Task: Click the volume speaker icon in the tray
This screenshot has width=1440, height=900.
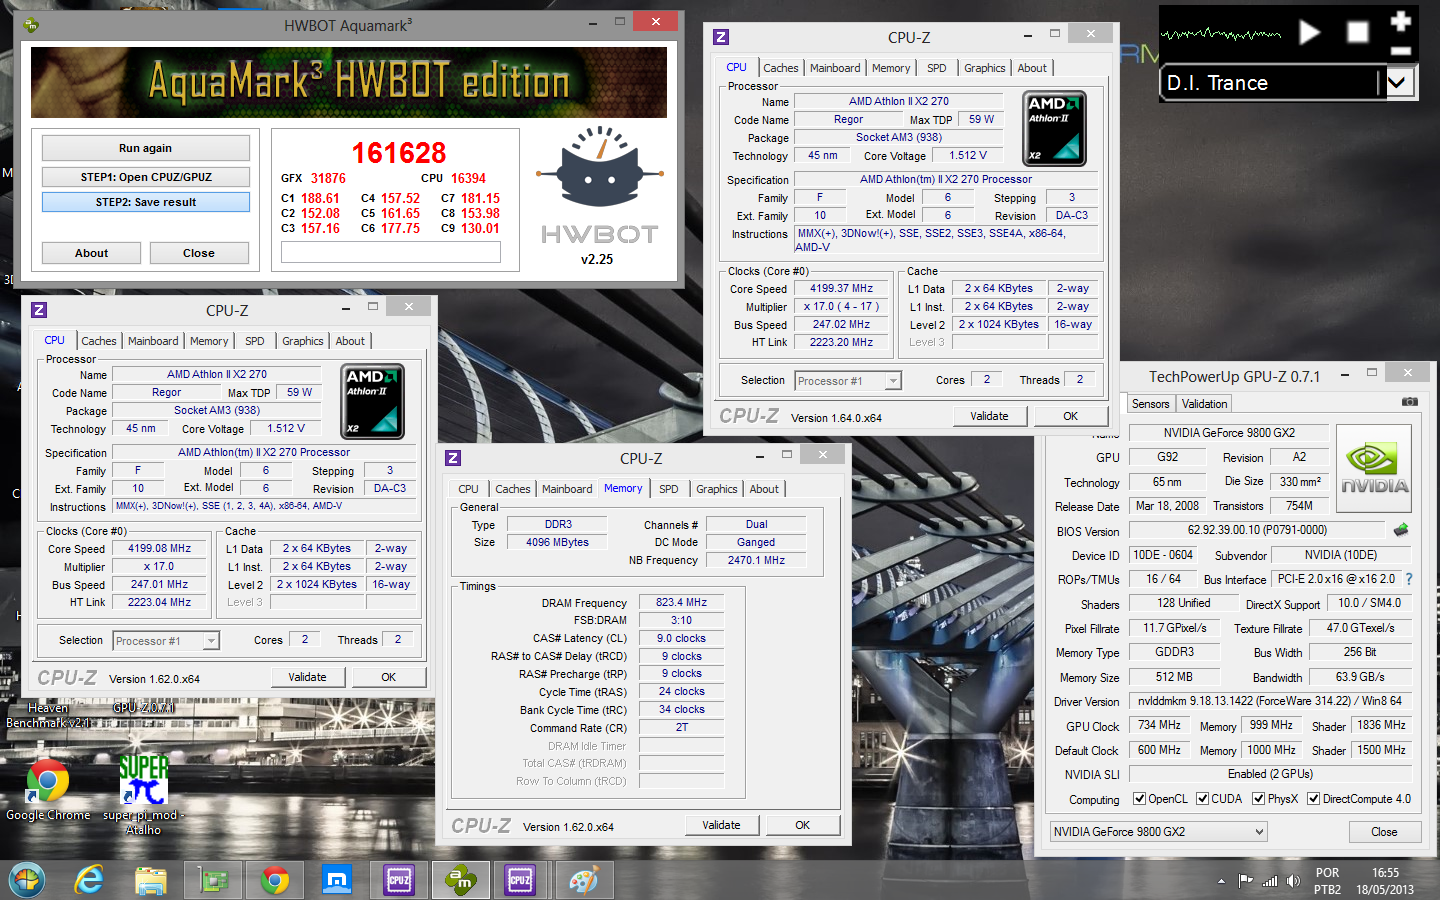Action: (x=1293, y=881)
